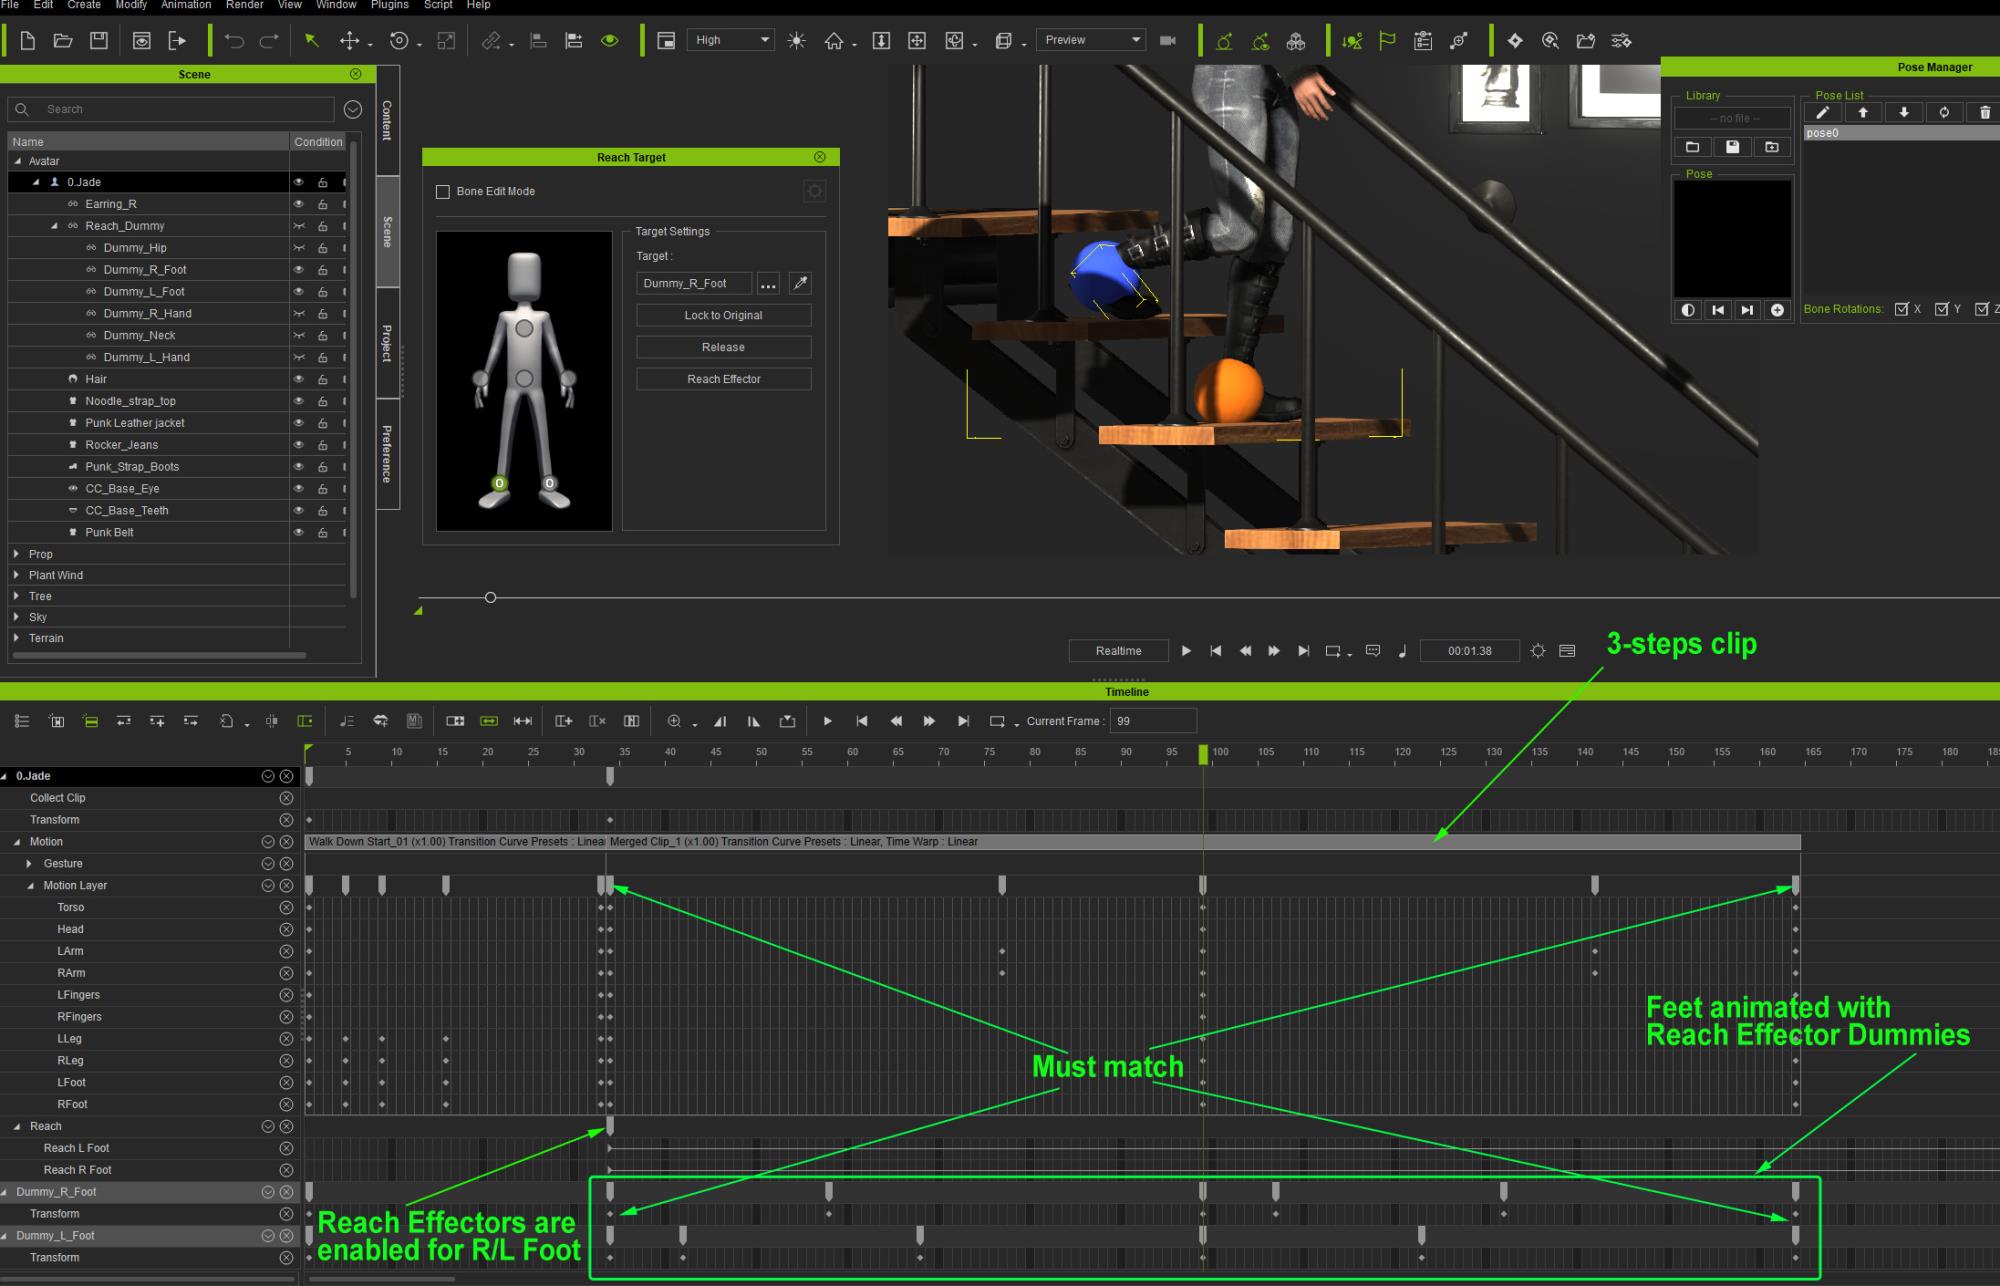This screenshot has height=1286, width=2000.
Task: Click the flag icon in top toolbar
Action: [x=1387, y=41]
